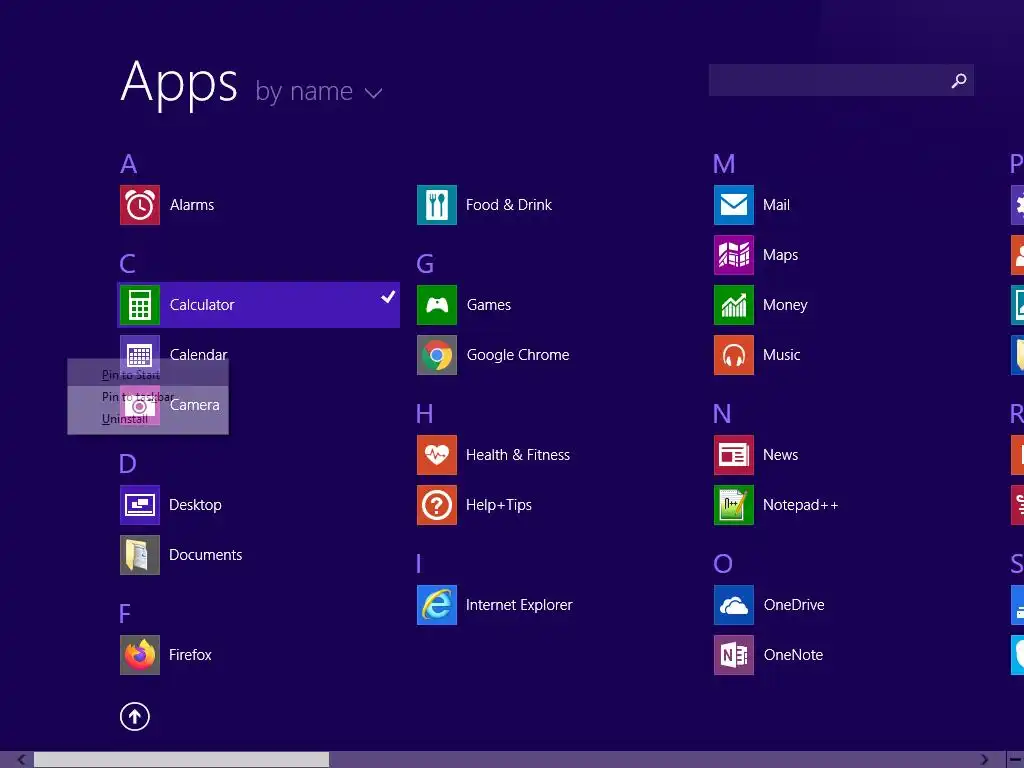Image resolution: width=1024 pixels, height=768 pixels.
Task: Click the 'Google Chrome' label text
Action: (518, 355)
